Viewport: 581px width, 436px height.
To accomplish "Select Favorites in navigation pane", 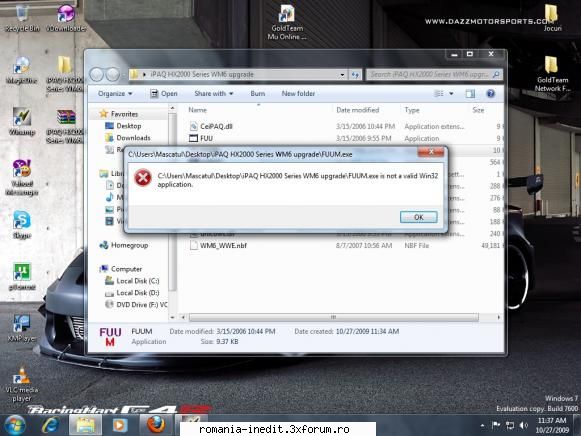I will pyautogui.click(x=124, y=114).
